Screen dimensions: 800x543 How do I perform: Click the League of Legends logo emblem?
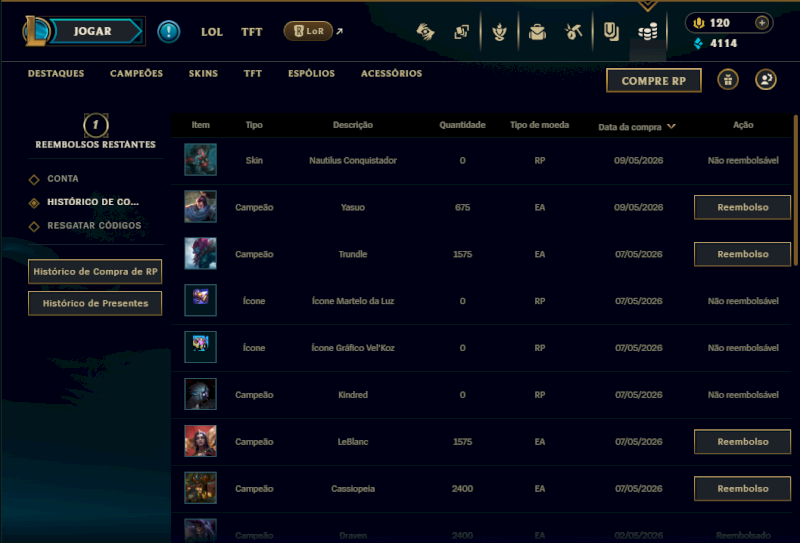click(36, 31)
